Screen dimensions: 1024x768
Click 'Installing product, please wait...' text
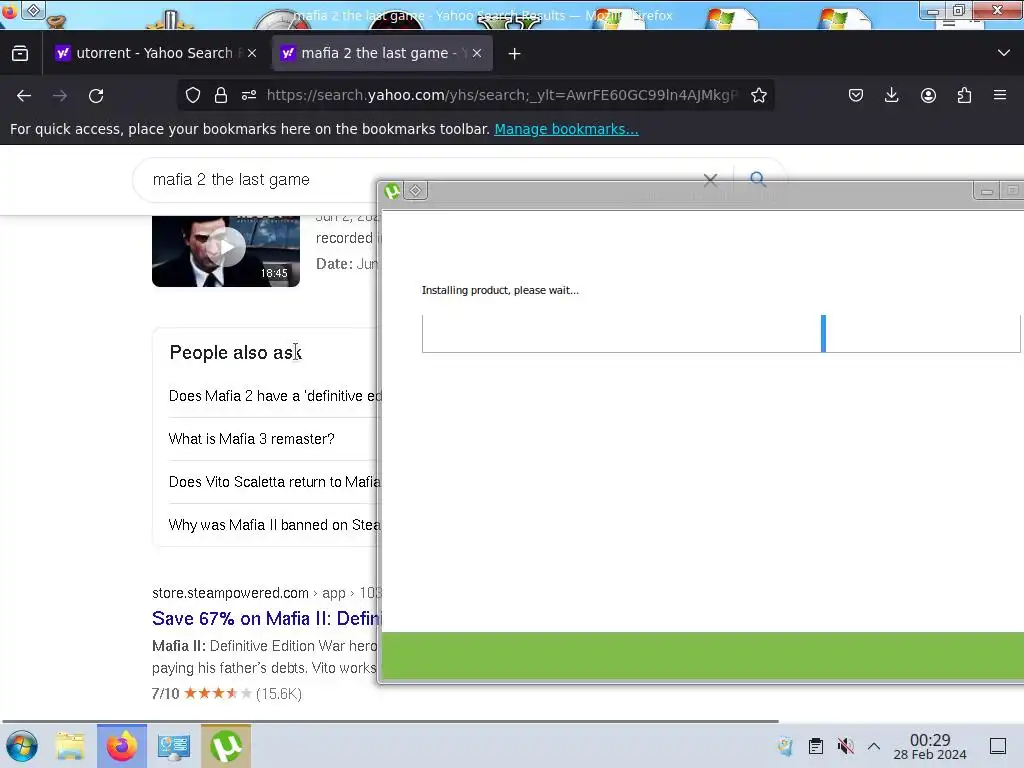coord(500,290)
